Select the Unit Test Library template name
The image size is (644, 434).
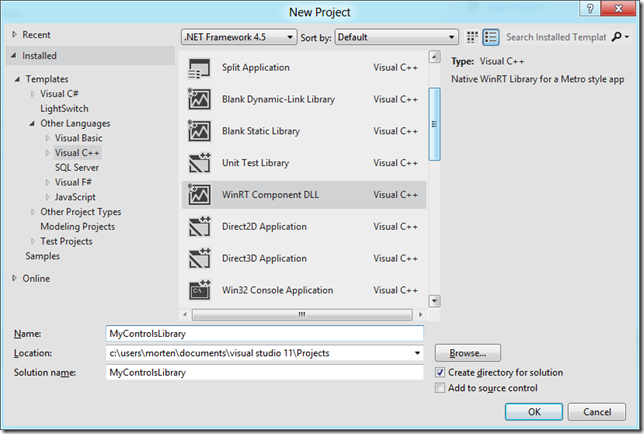[x=255, y=163]
